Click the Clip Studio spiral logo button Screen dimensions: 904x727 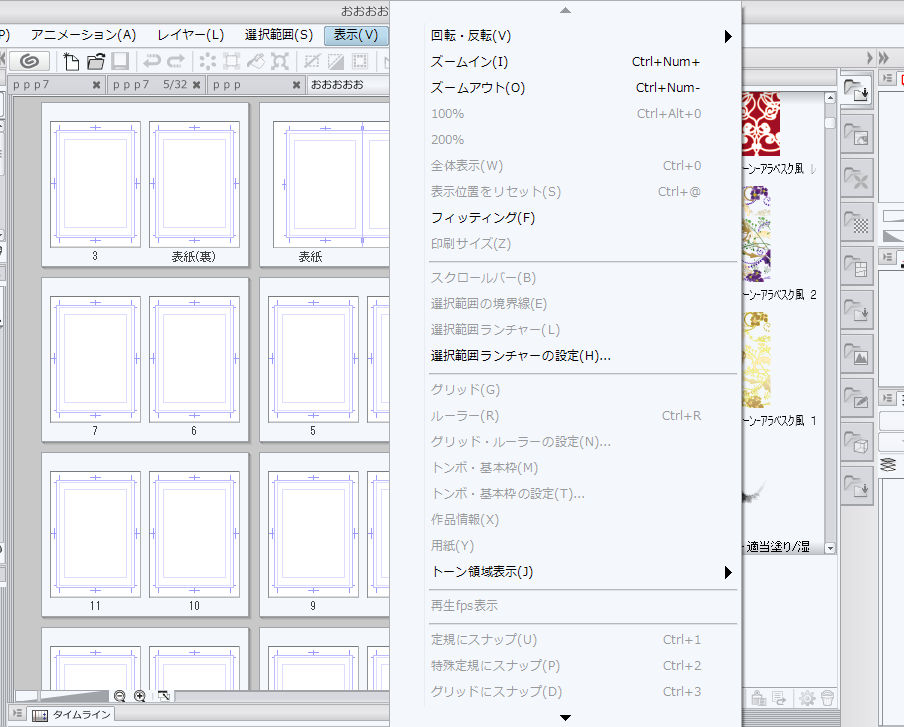coord(34,61)
